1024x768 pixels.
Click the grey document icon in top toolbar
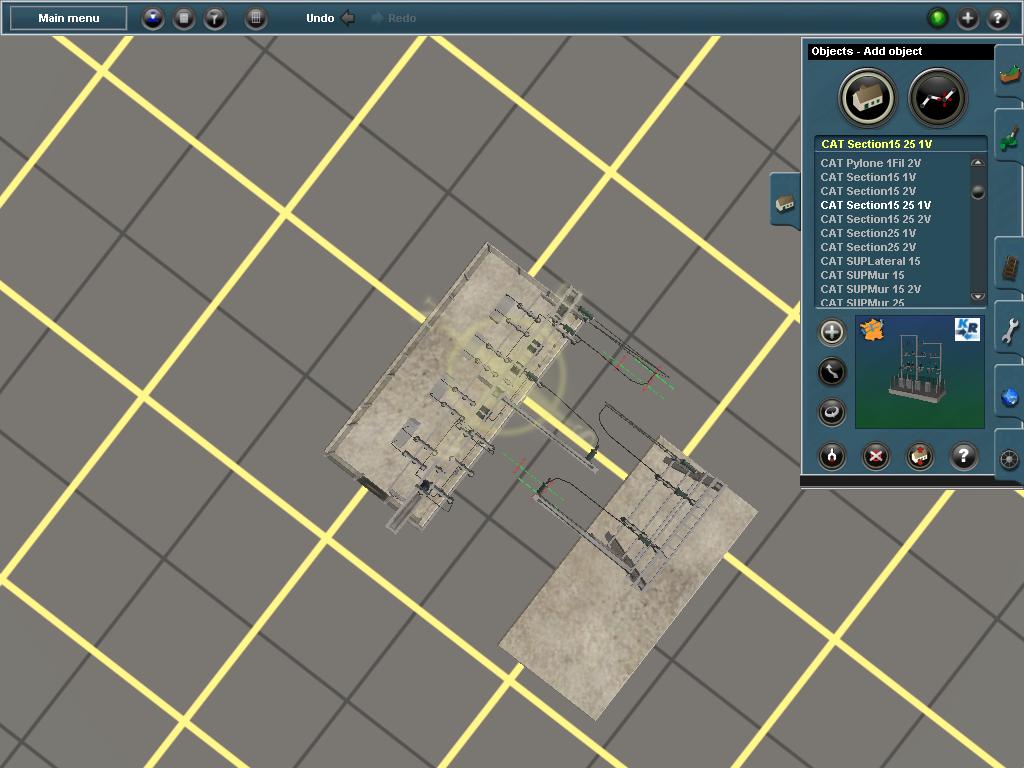tap(184, 18)
